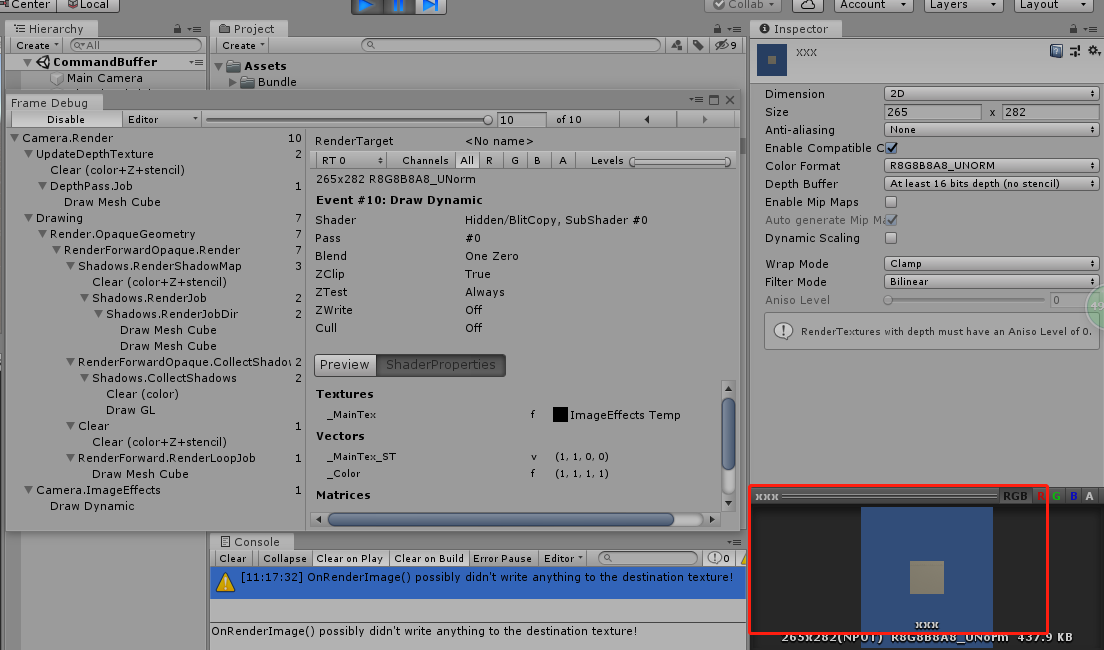Click Disable to stop the Frame Debugger
The image size is (1104, 650).
pyautogui.click(x=64, y=118)
